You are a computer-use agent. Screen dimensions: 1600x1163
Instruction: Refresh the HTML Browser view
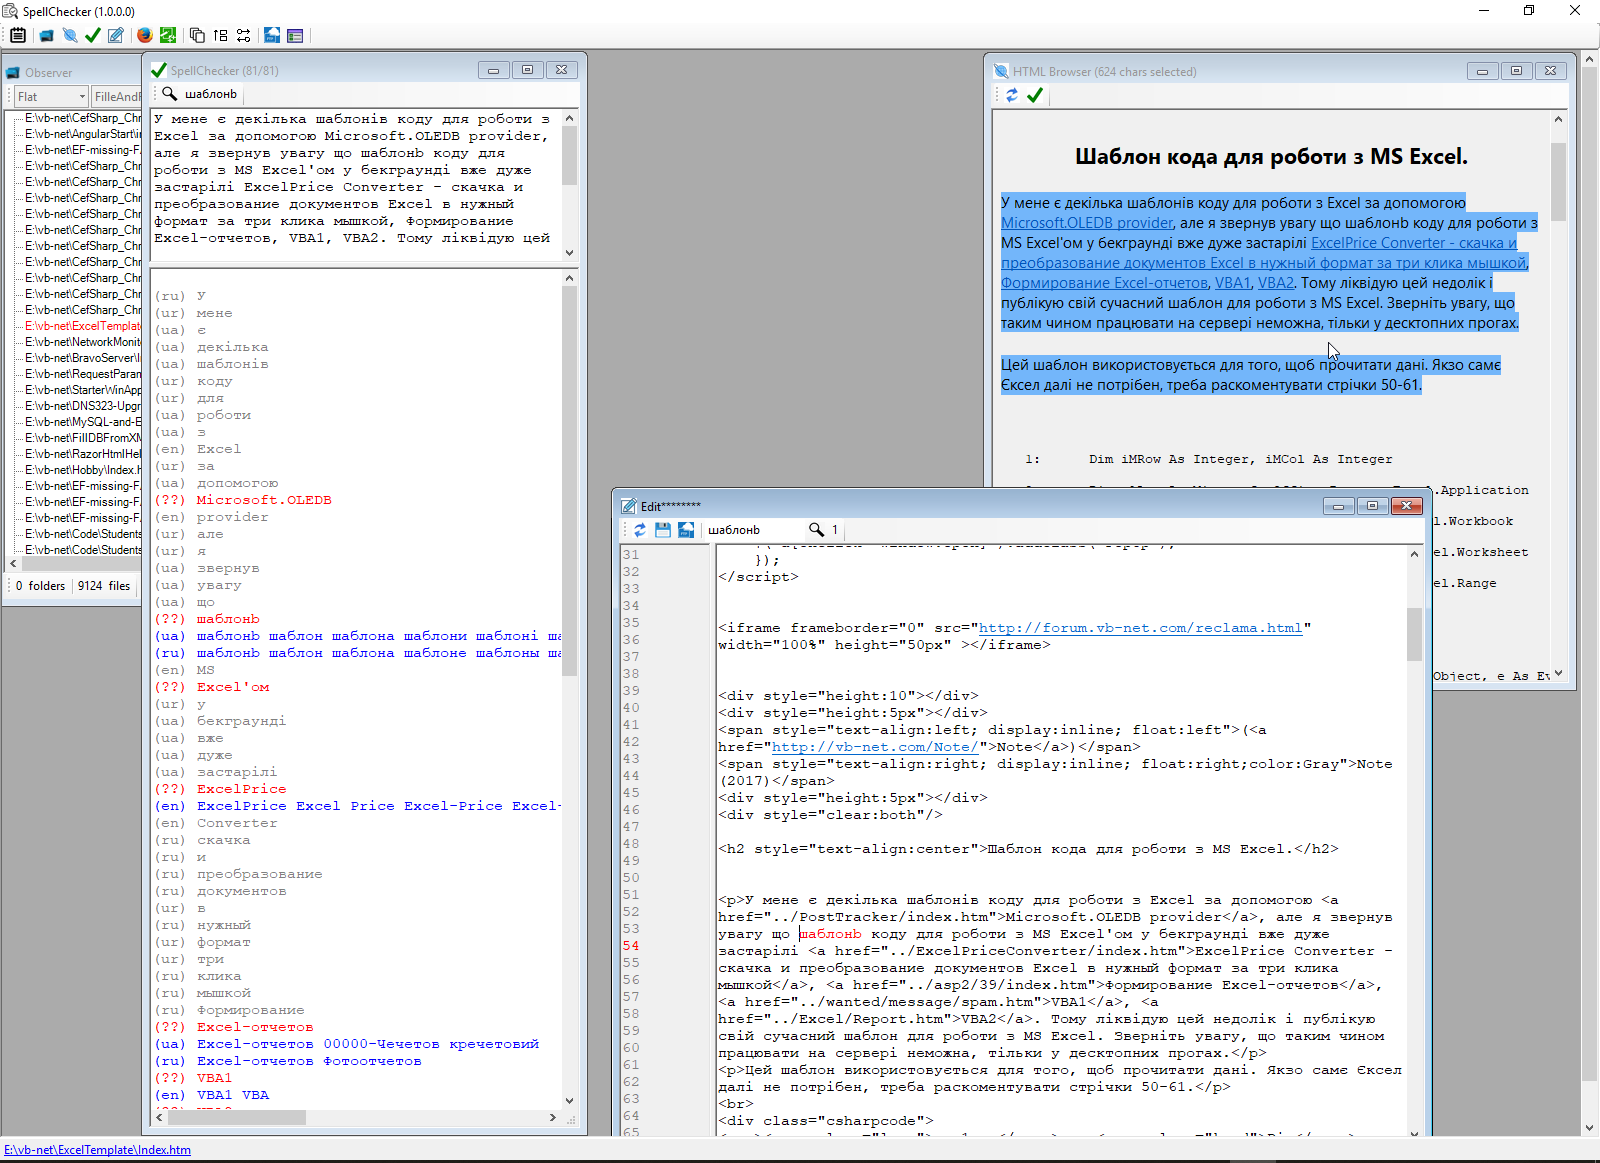(1012, 95)
